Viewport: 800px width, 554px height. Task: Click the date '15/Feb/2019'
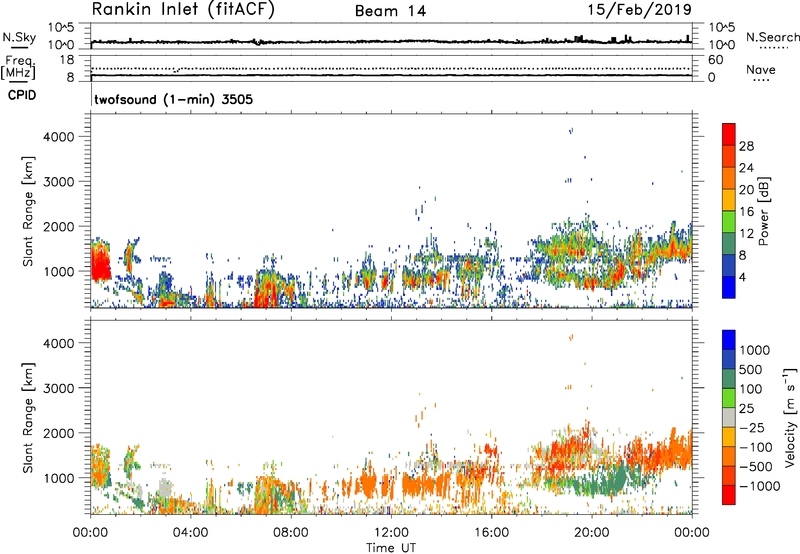pos(639,10)
